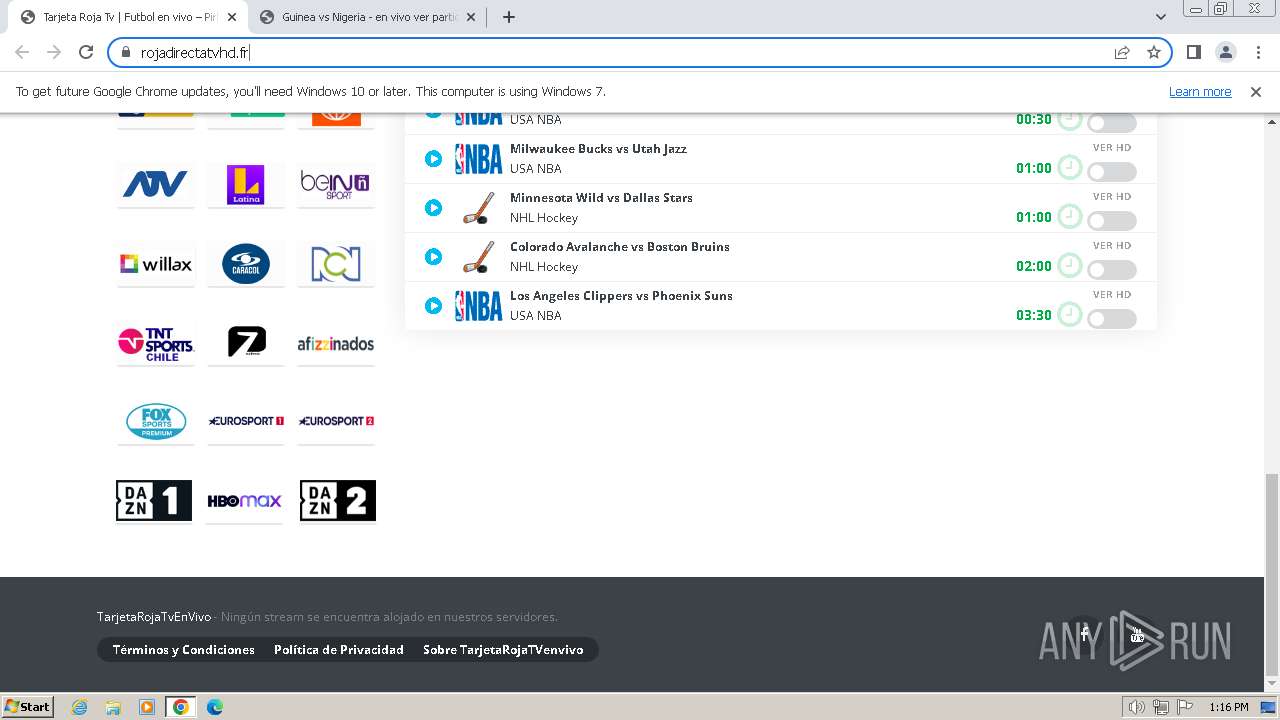Toggle VER HD for Bucks vs Jazz
Image resolution: width=1280 pixels, height=720 pixels.
[x=1112, y=172]
